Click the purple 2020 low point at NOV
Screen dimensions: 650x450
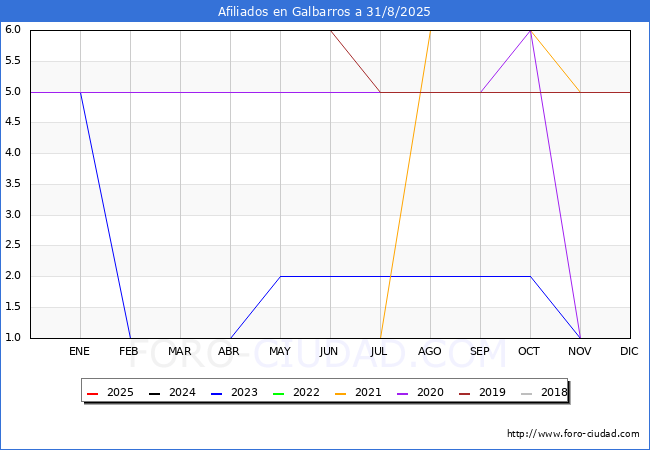tap(580, 338)
